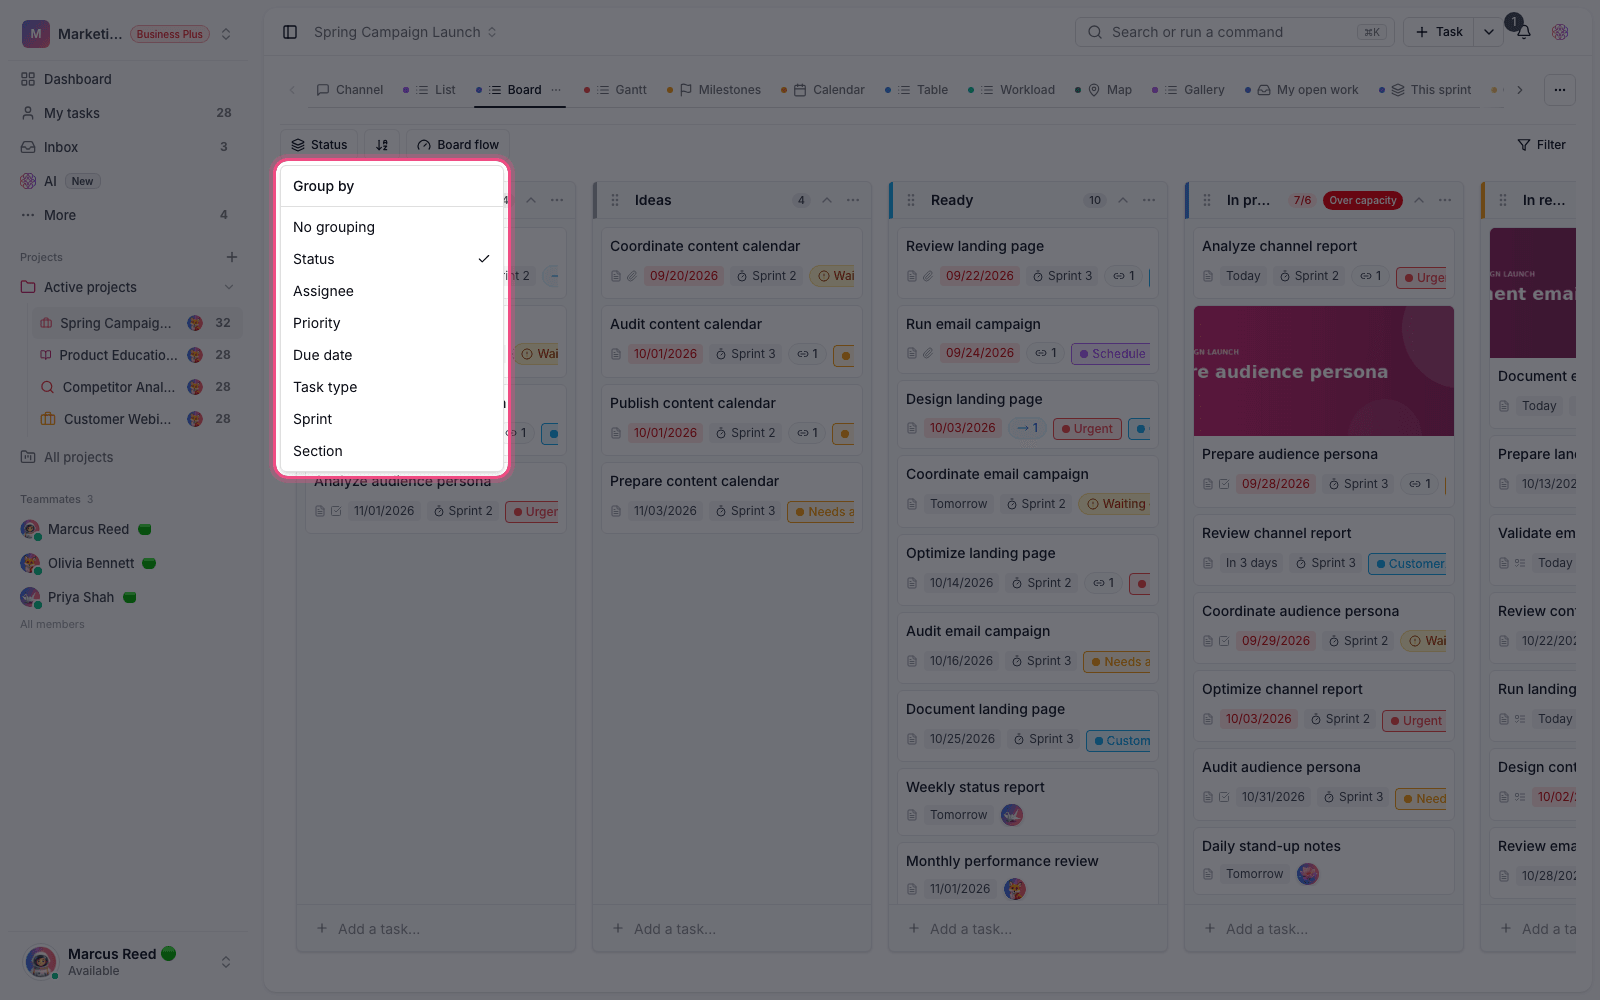Screen dimensions: 1600x1000
Task: Open Ready column options menu
Action: [1149, 200]
